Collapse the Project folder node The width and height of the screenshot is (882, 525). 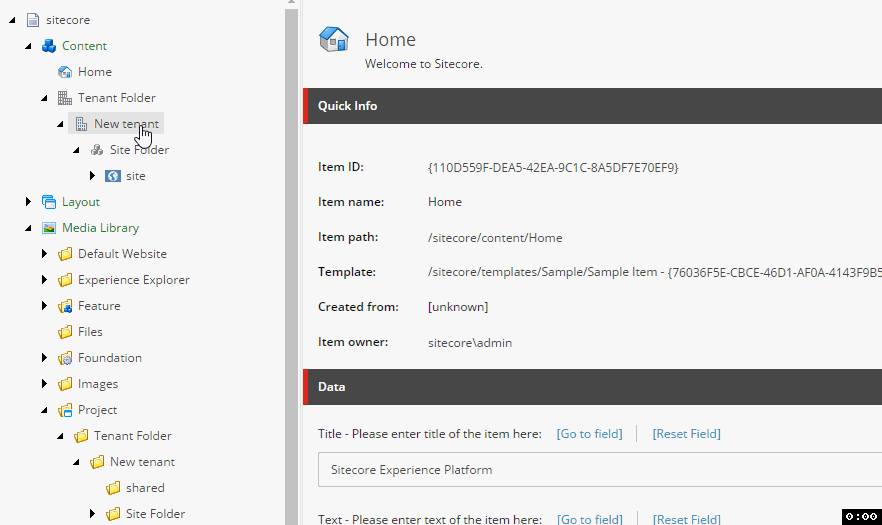[x=44, y=410]
